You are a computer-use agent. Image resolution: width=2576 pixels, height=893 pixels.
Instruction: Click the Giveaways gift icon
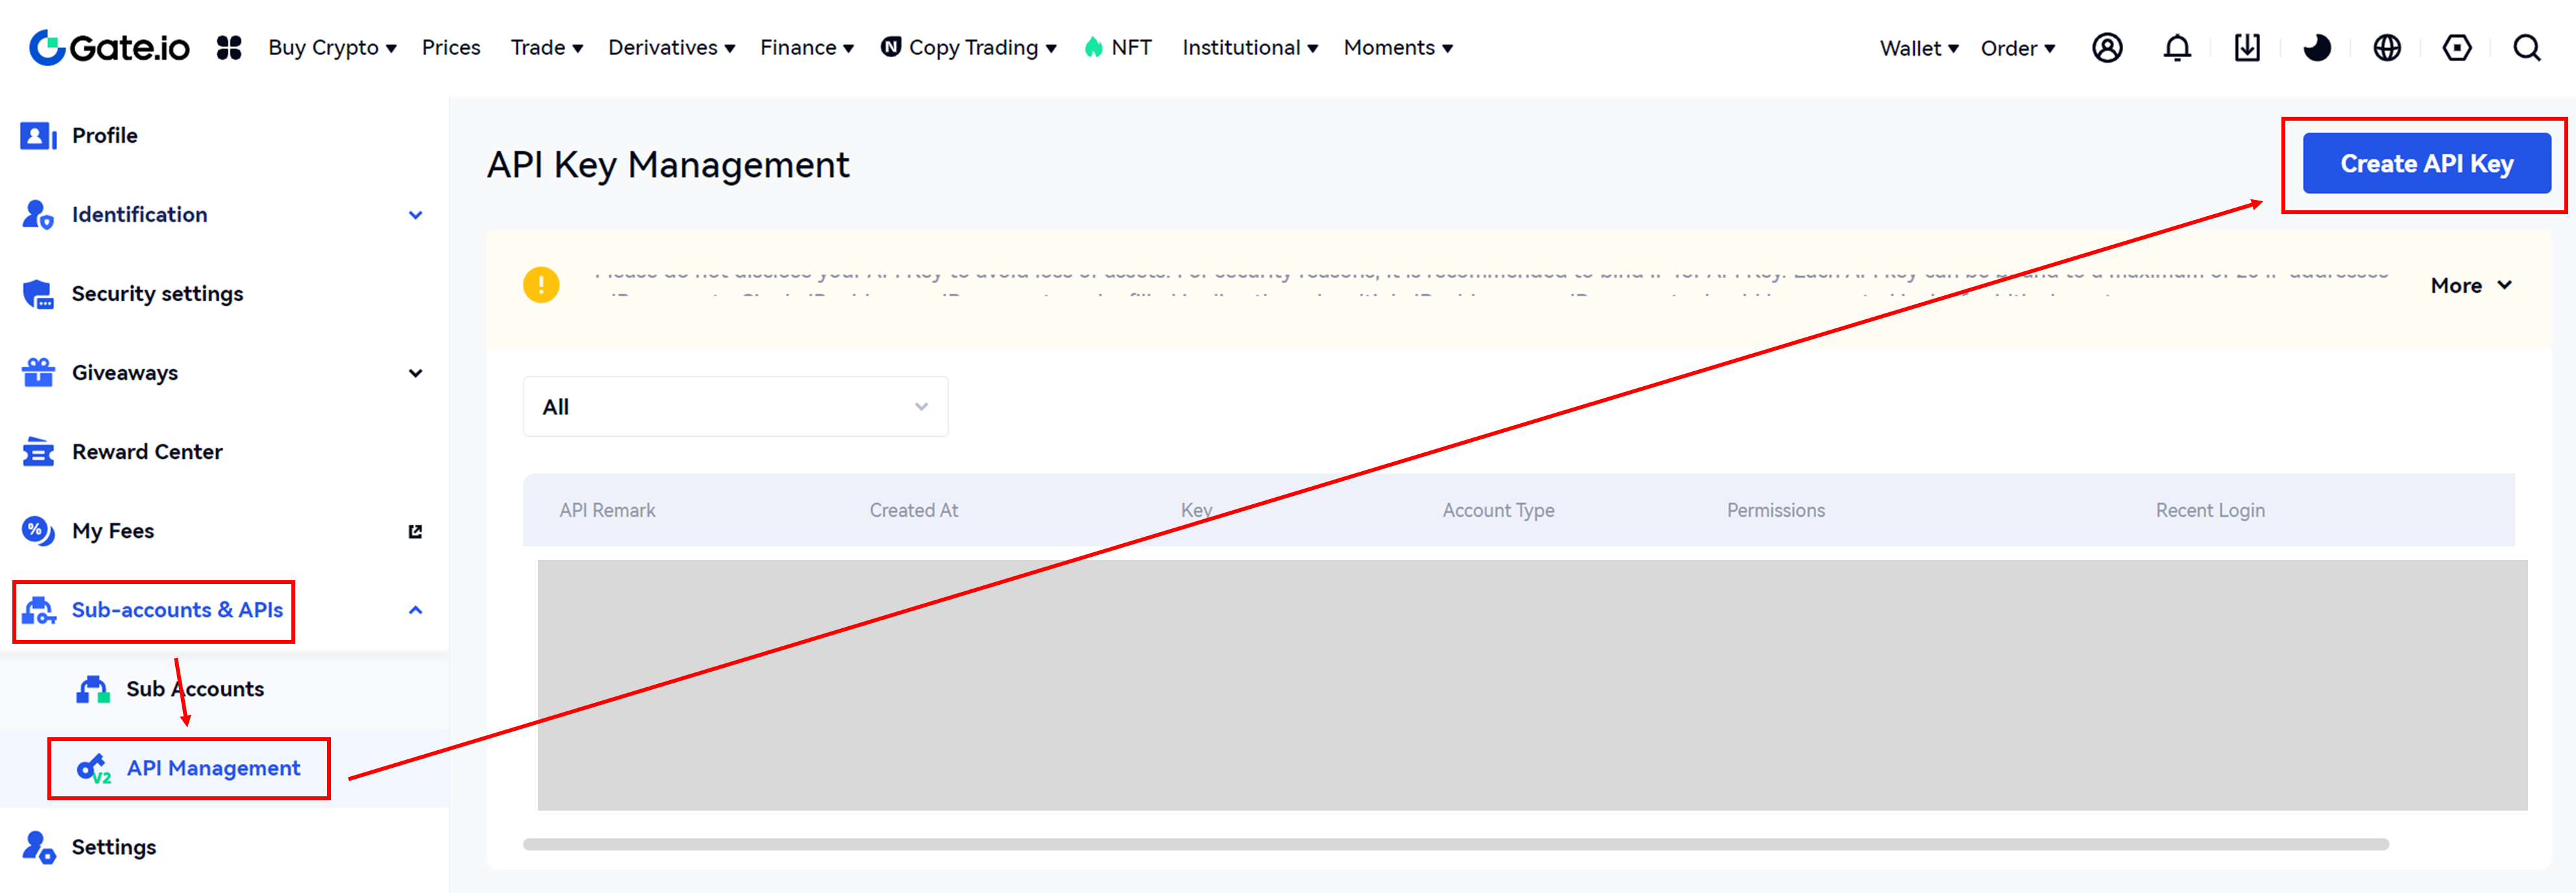click(38, 372)
